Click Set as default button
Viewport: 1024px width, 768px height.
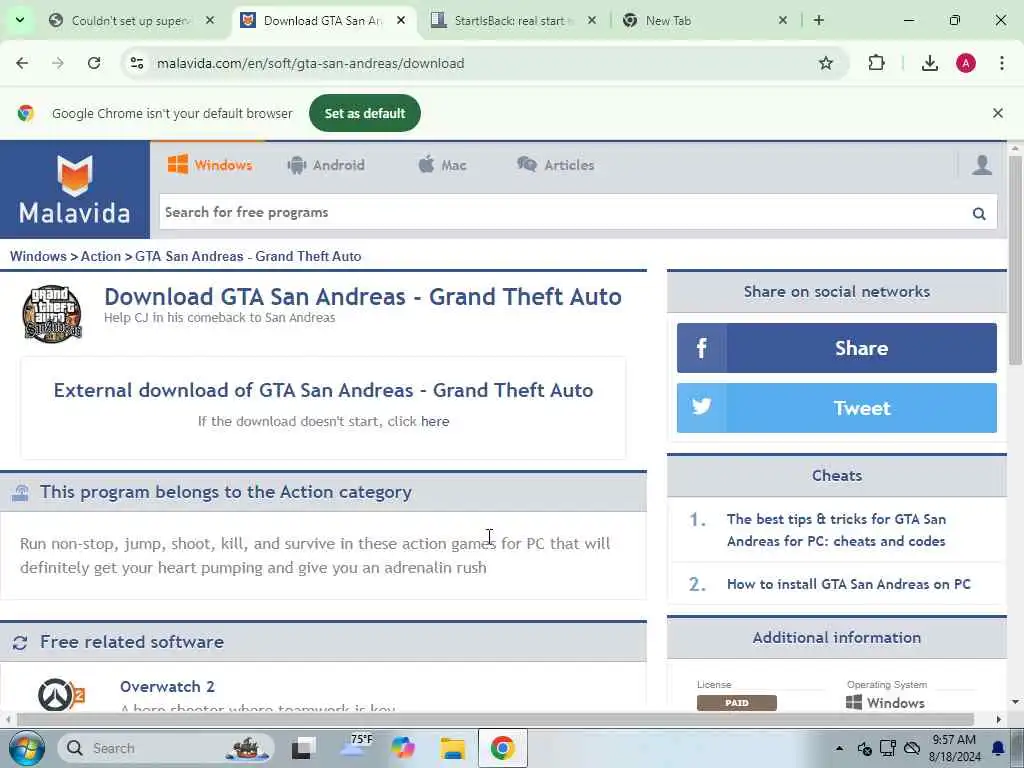pos(364,113)
